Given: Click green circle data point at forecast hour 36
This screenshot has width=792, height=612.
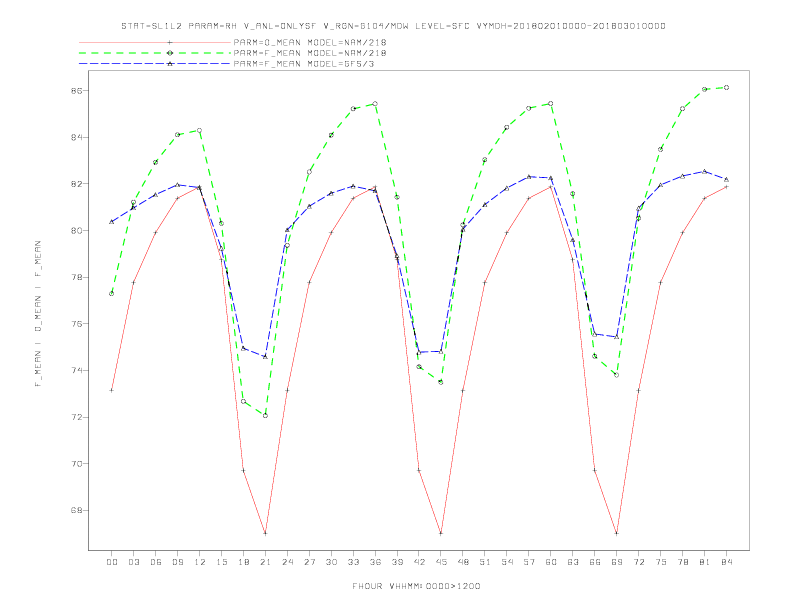Looking at the screenshot, I should 375,104.
